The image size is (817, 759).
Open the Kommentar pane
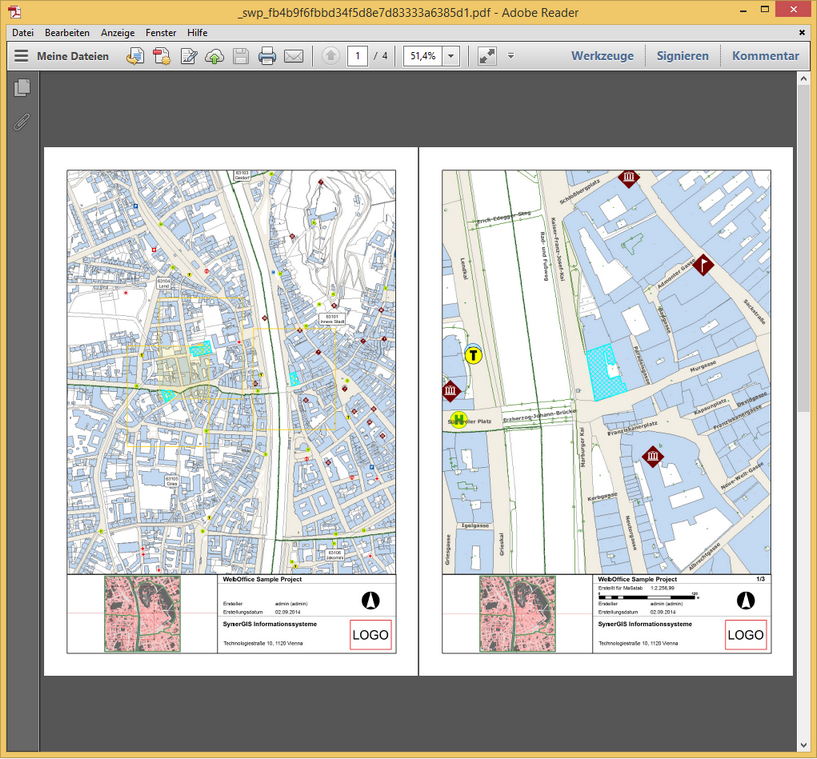pos(765,56)
